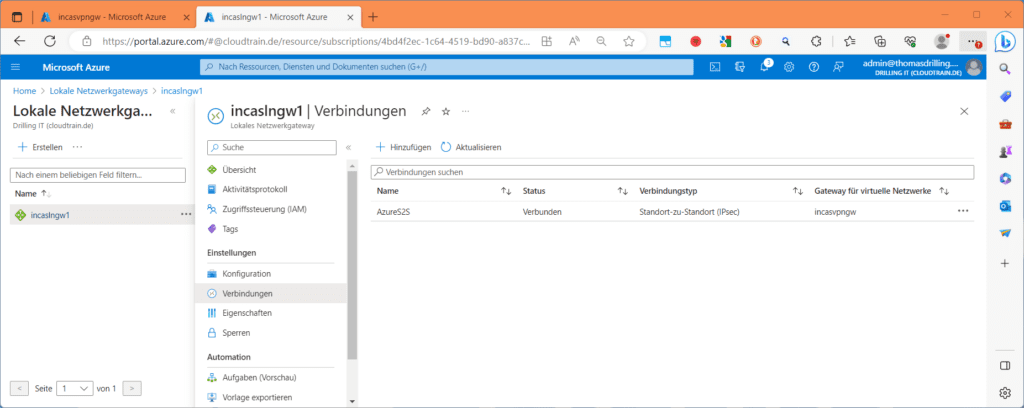
Task: Open Edge browser extensions puzzle icon
Action: click(815, 41)
